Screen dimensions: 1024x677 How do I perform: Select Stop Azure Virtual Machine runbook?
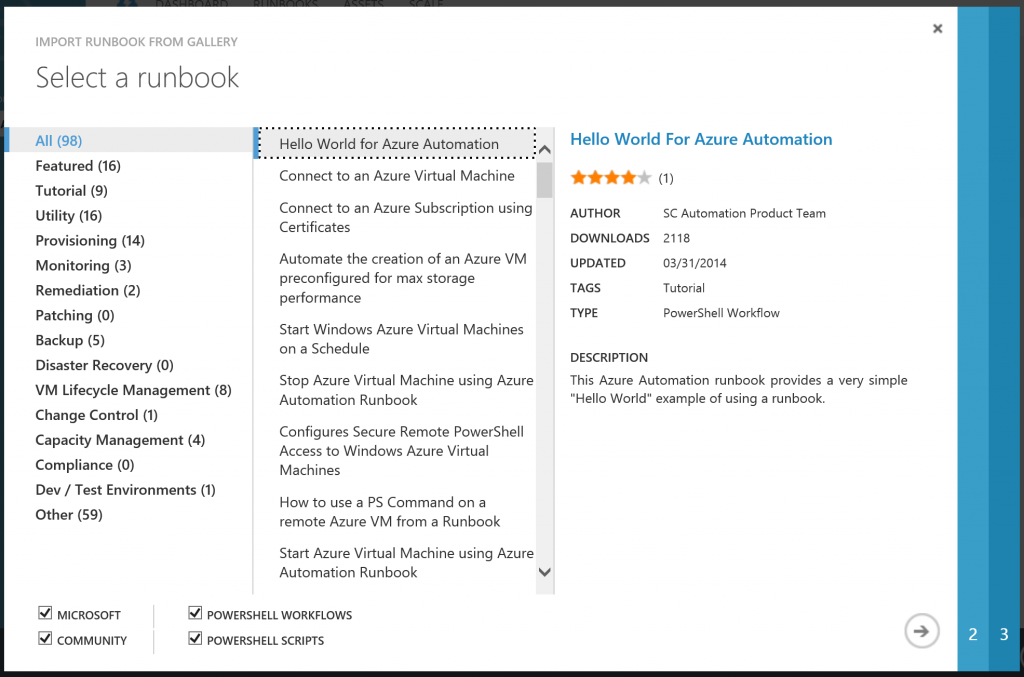click(x=406, y=390)
